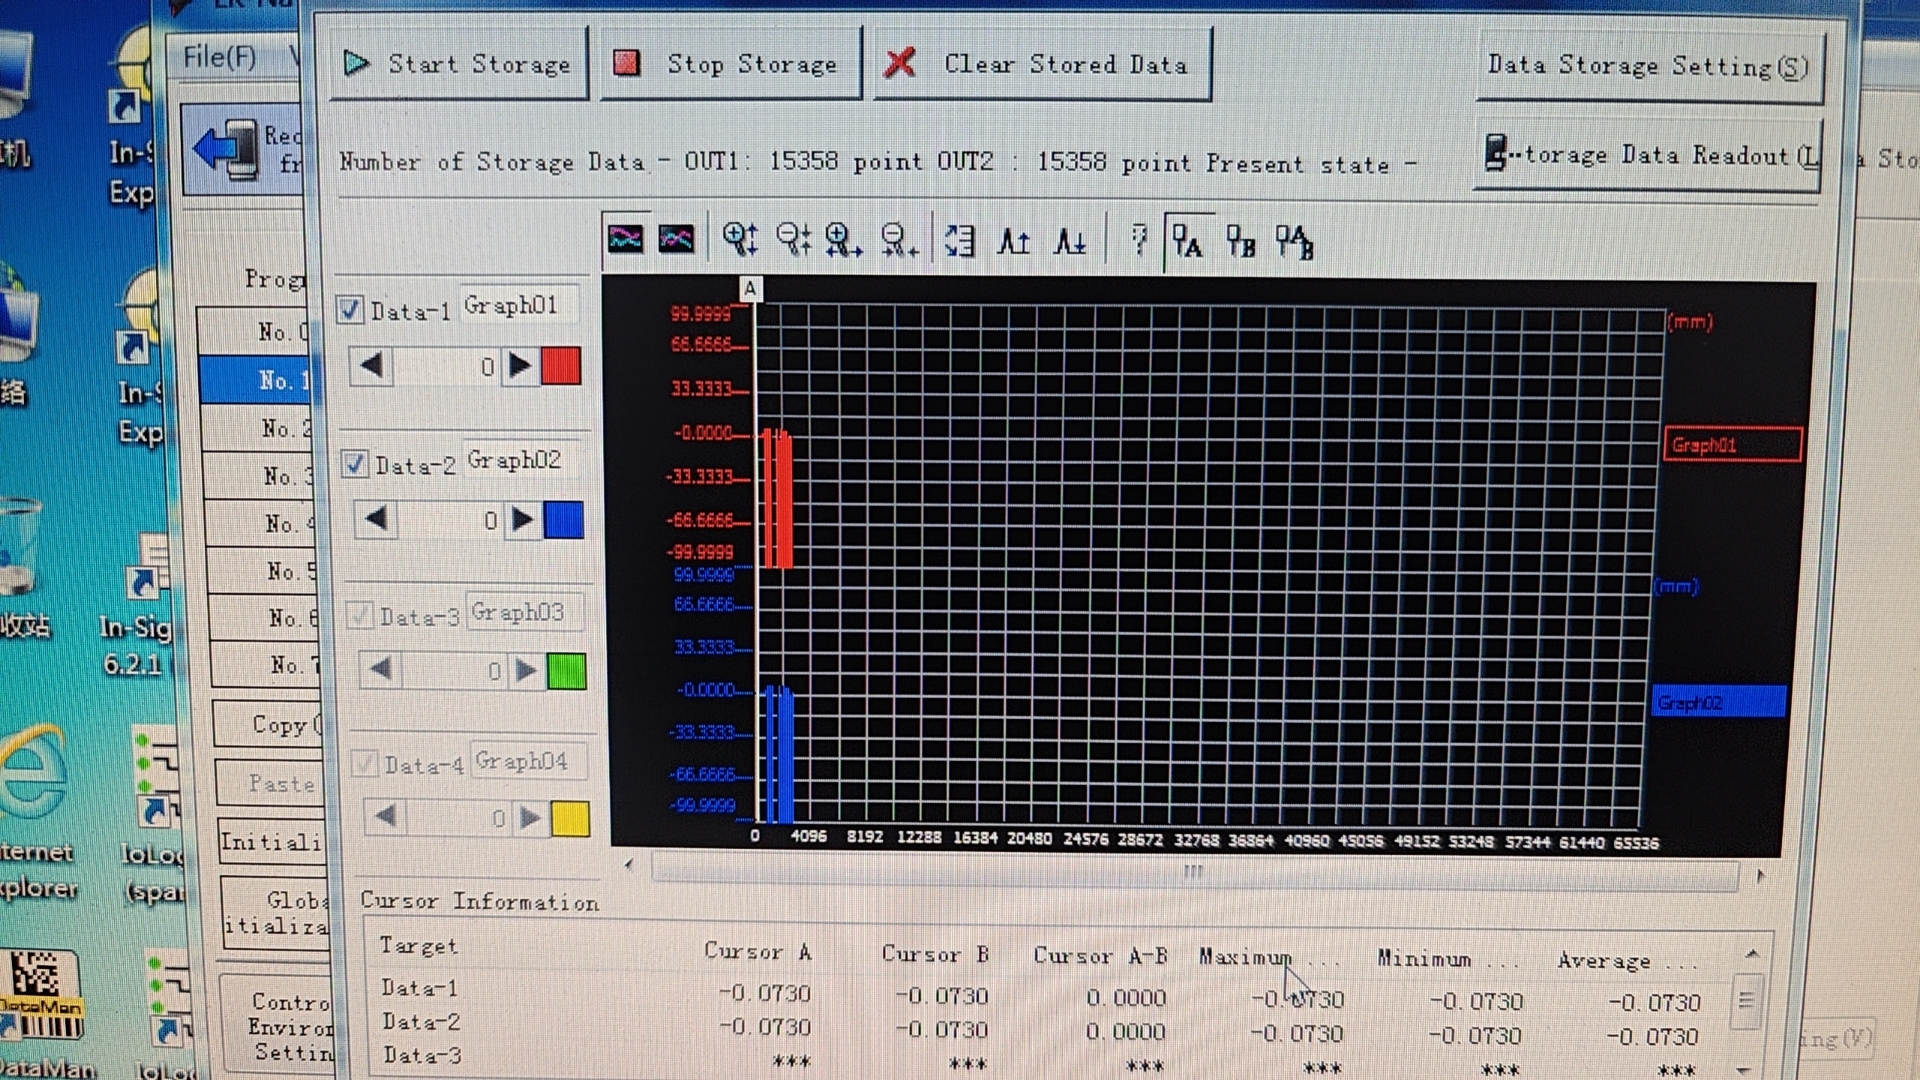Click the vertical zoom-in magnifier icon
The height and width of the screenshot is (1080, 1920).
741,239
